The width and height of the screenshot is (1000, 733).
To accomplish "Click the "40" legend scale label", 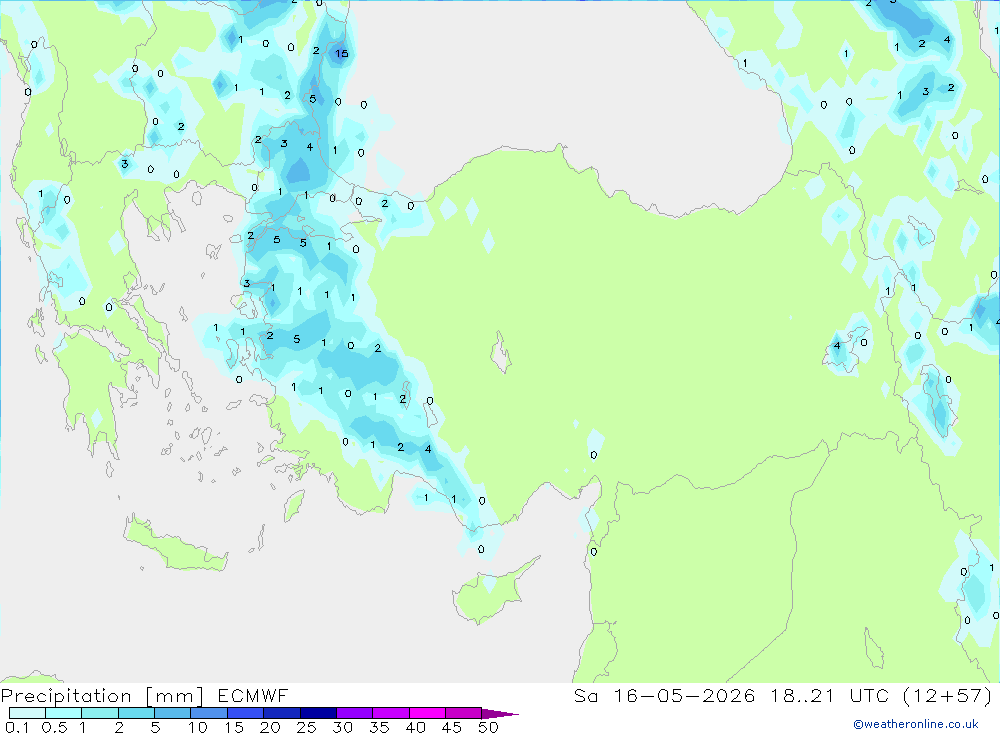I will pos(416,727).
